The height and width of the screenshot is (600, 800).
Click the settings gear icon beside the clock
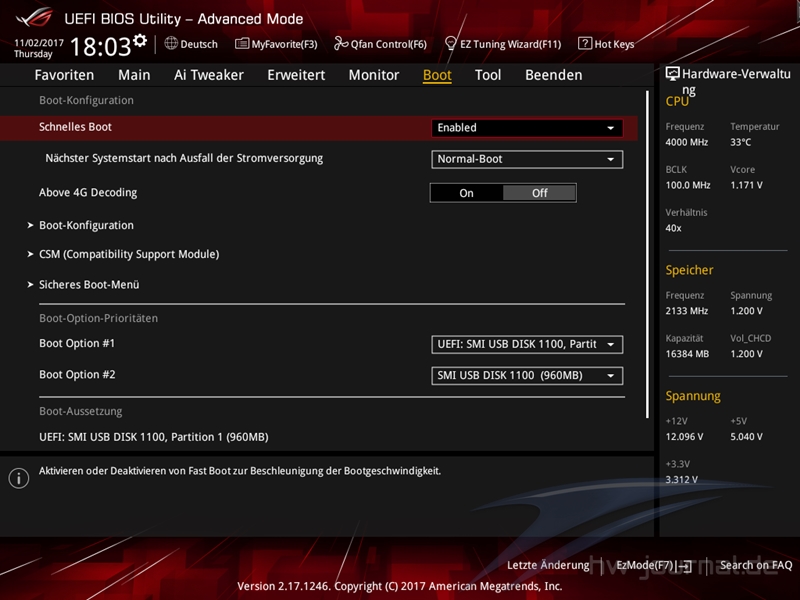(x=140, y=41)
